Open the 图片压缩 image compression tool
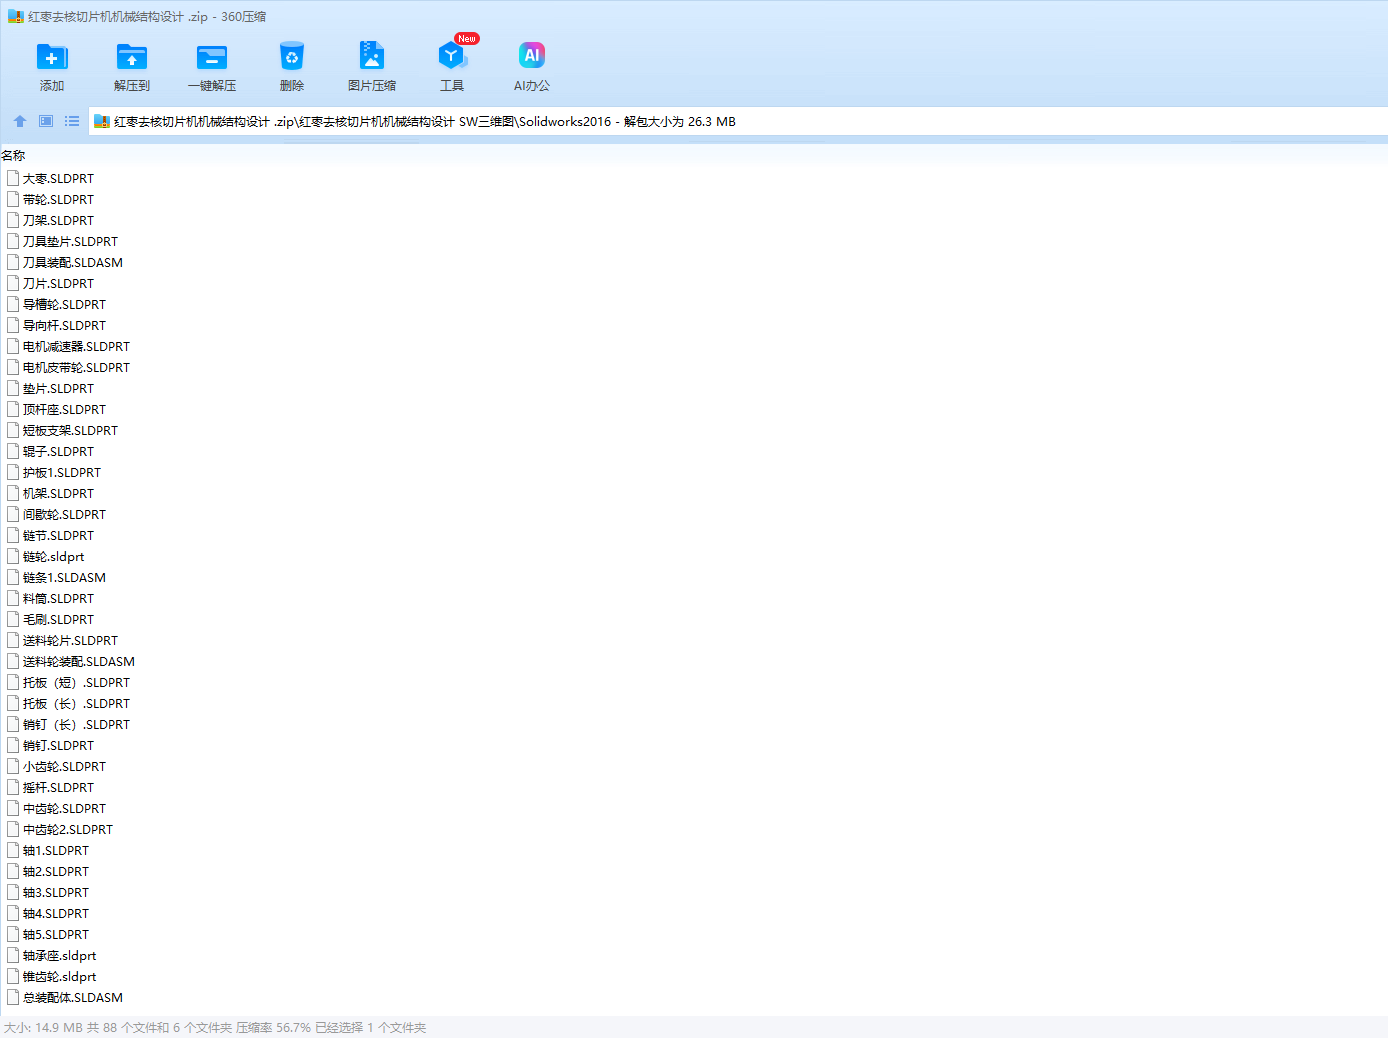 372,58
